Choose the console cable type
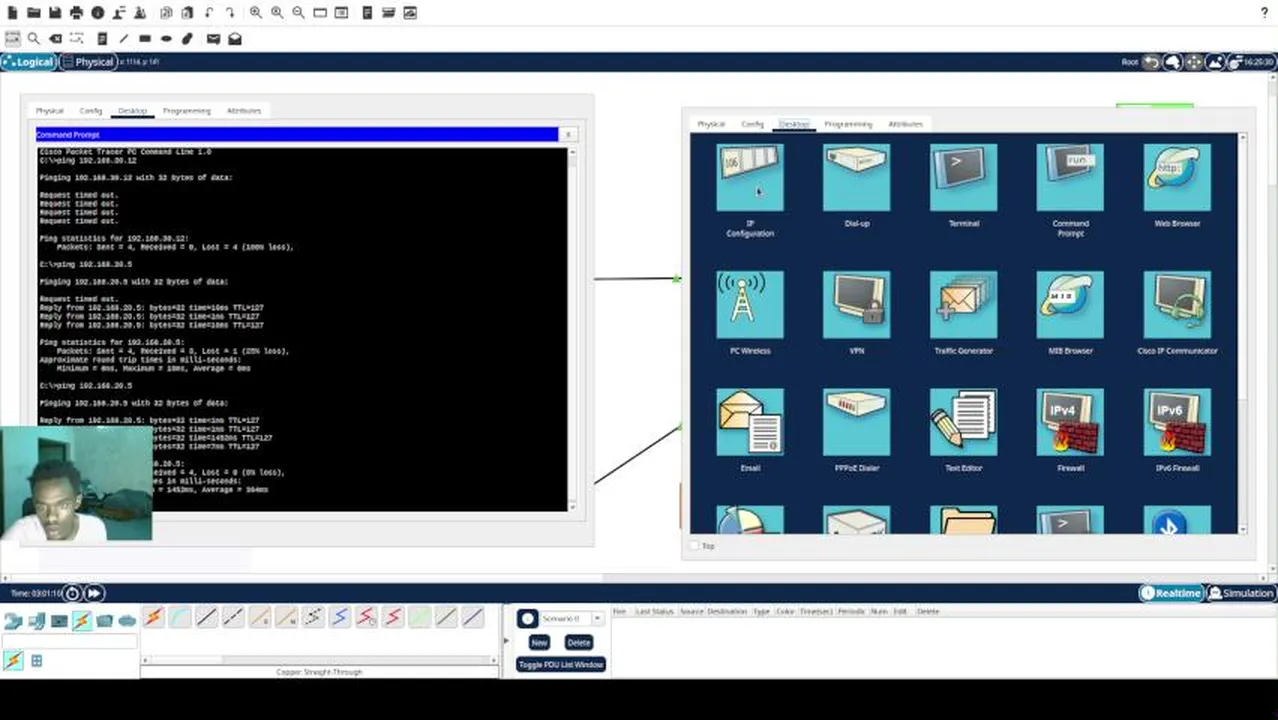Screen dimensions: 1278x720 click(180, 618)
